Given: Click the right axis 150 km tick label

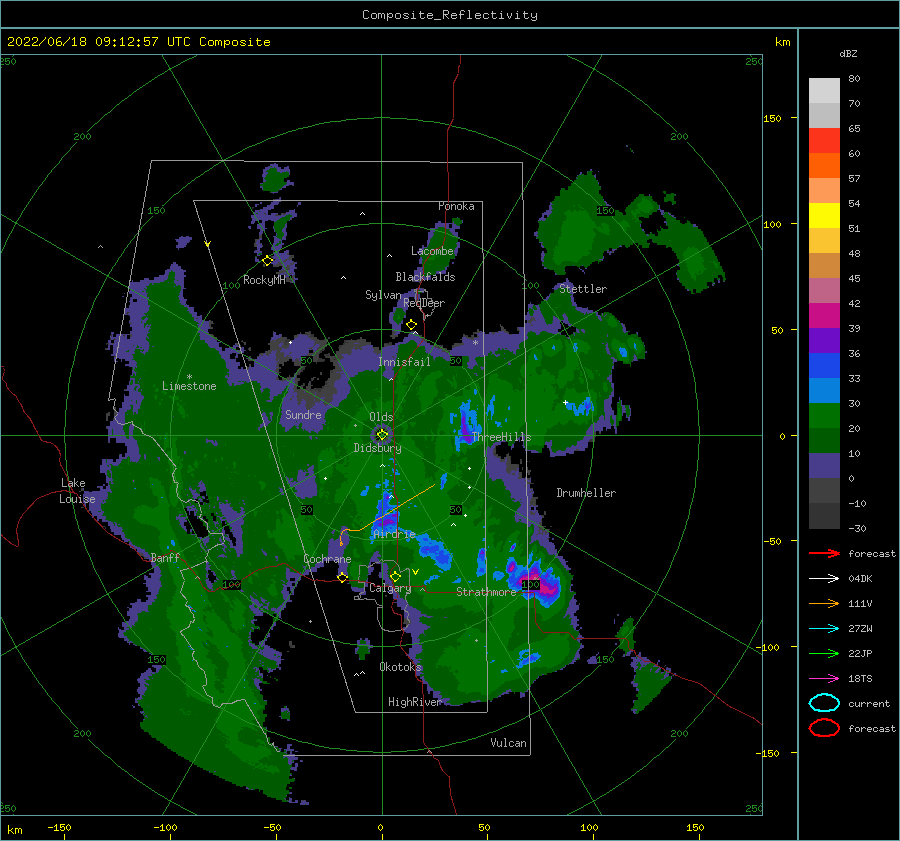Looking at the screenshot, I should (772, 118).
